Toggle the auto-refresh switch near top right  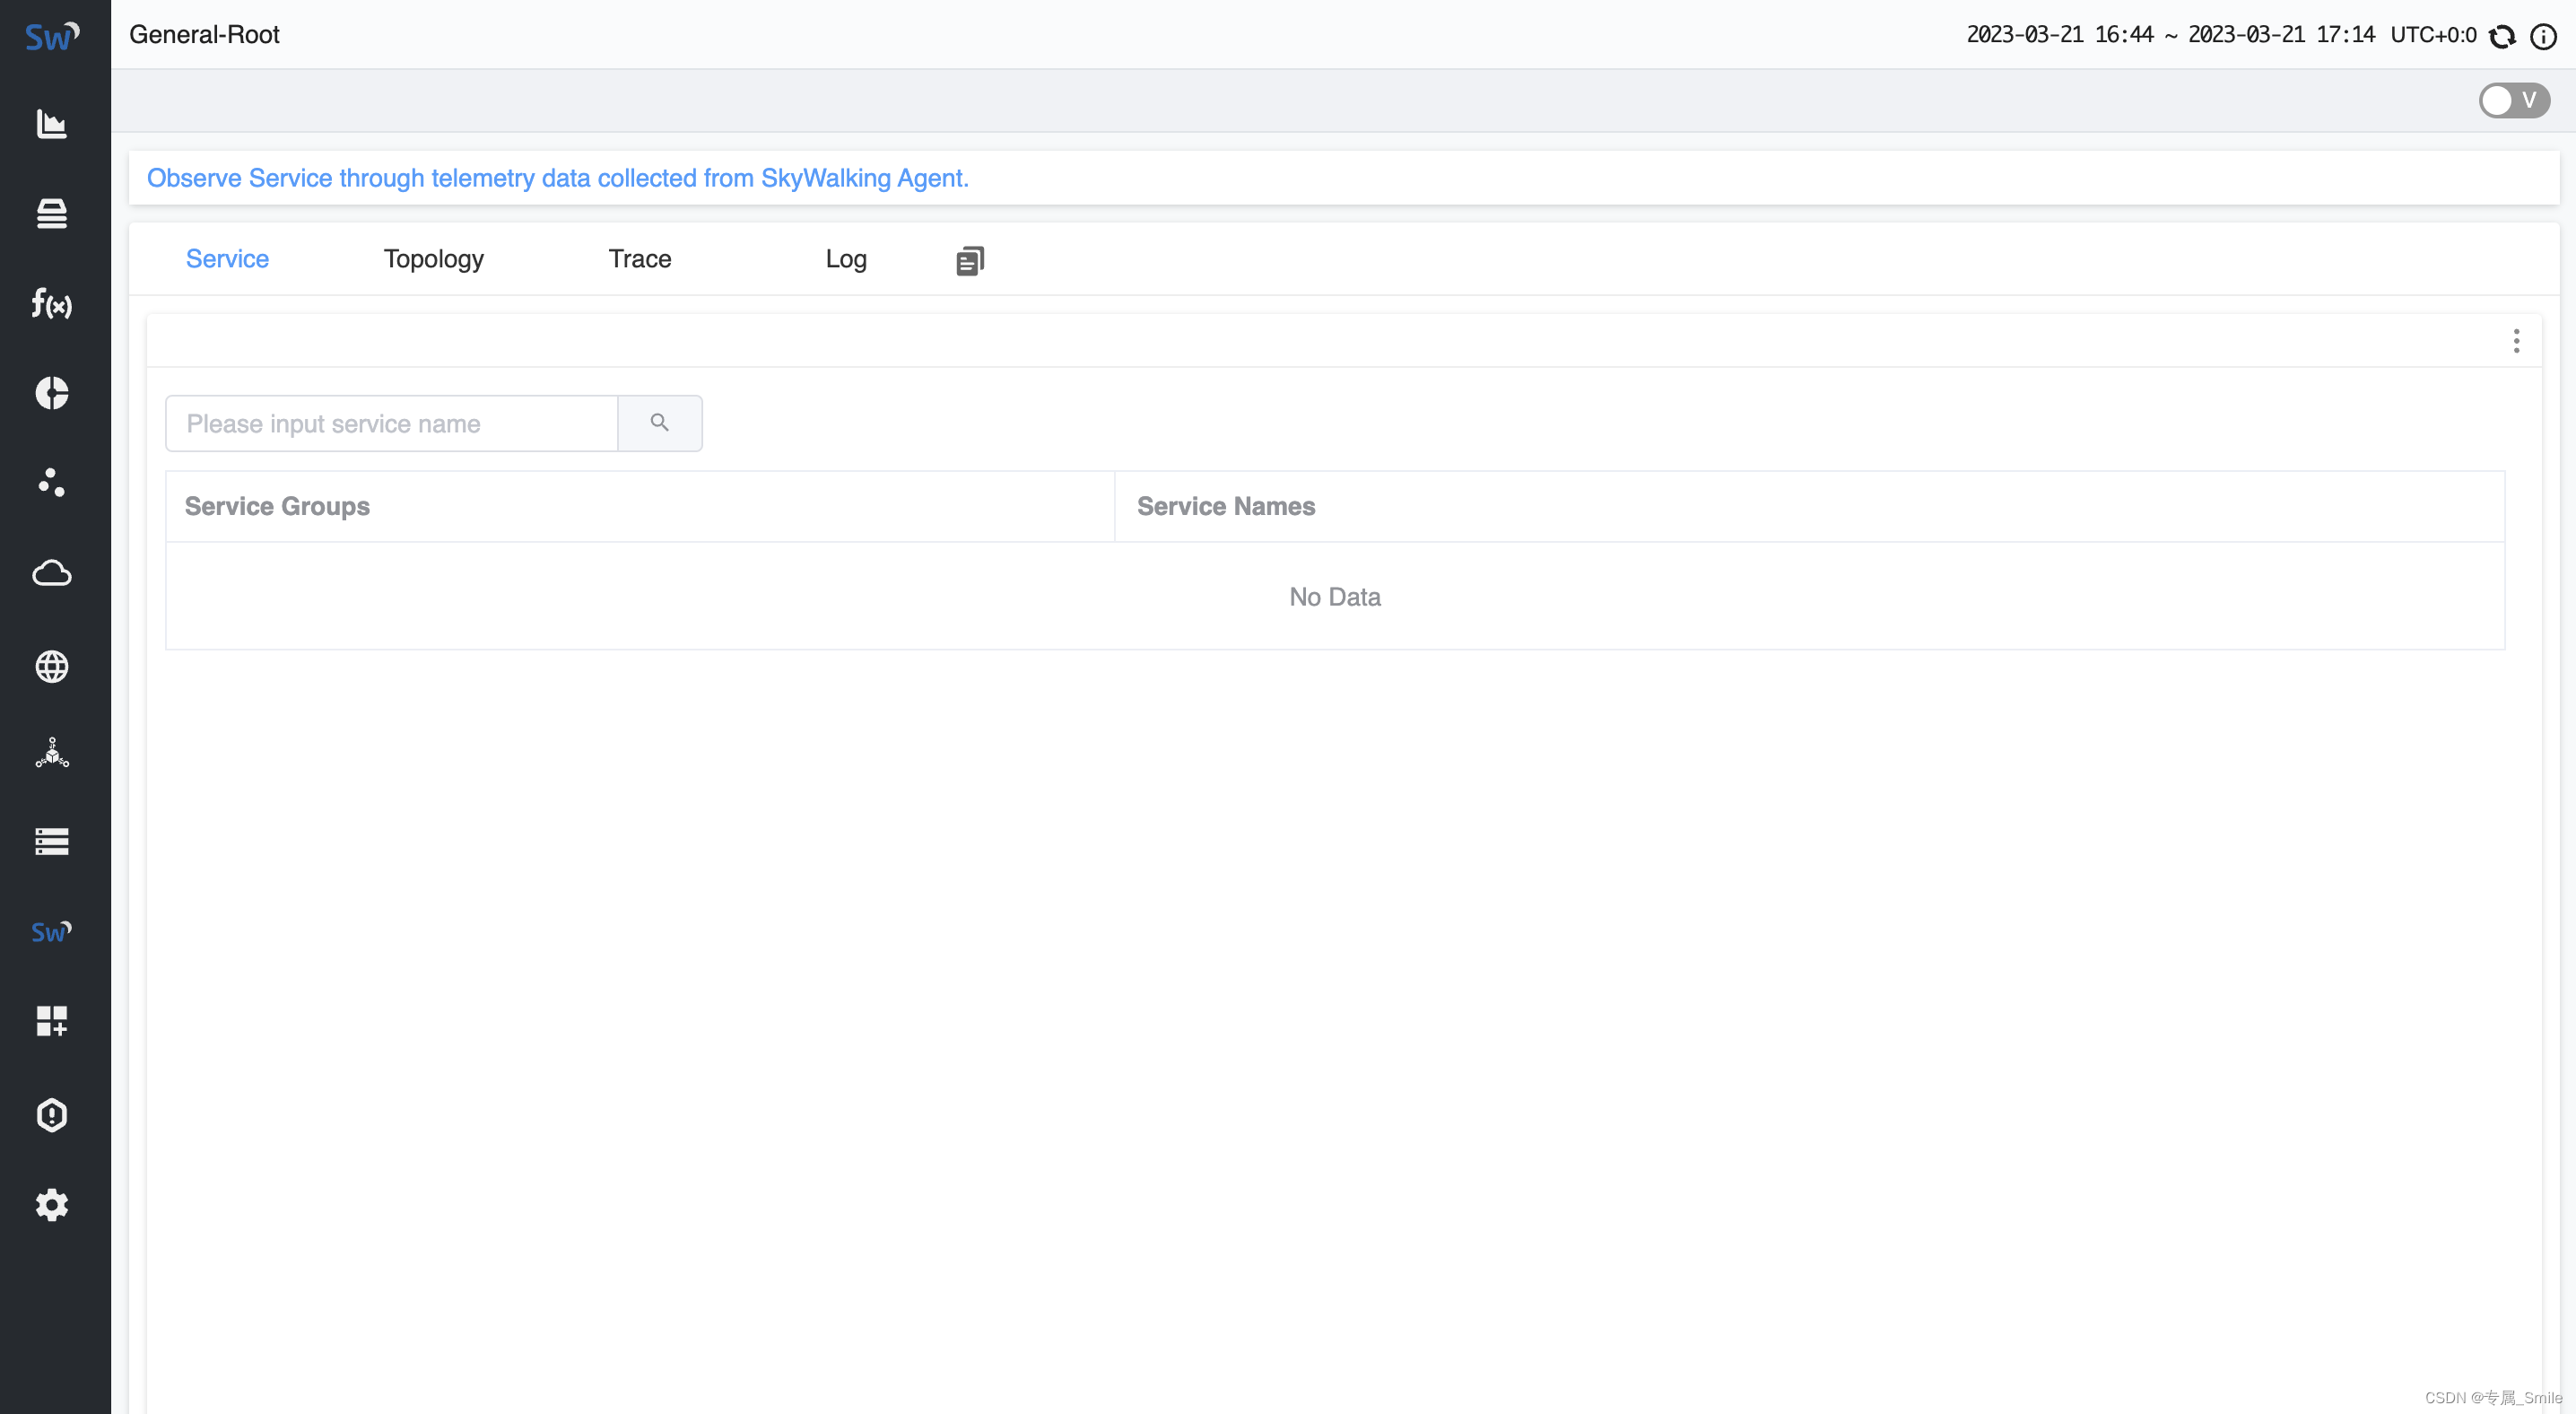tap(2513, 100)
